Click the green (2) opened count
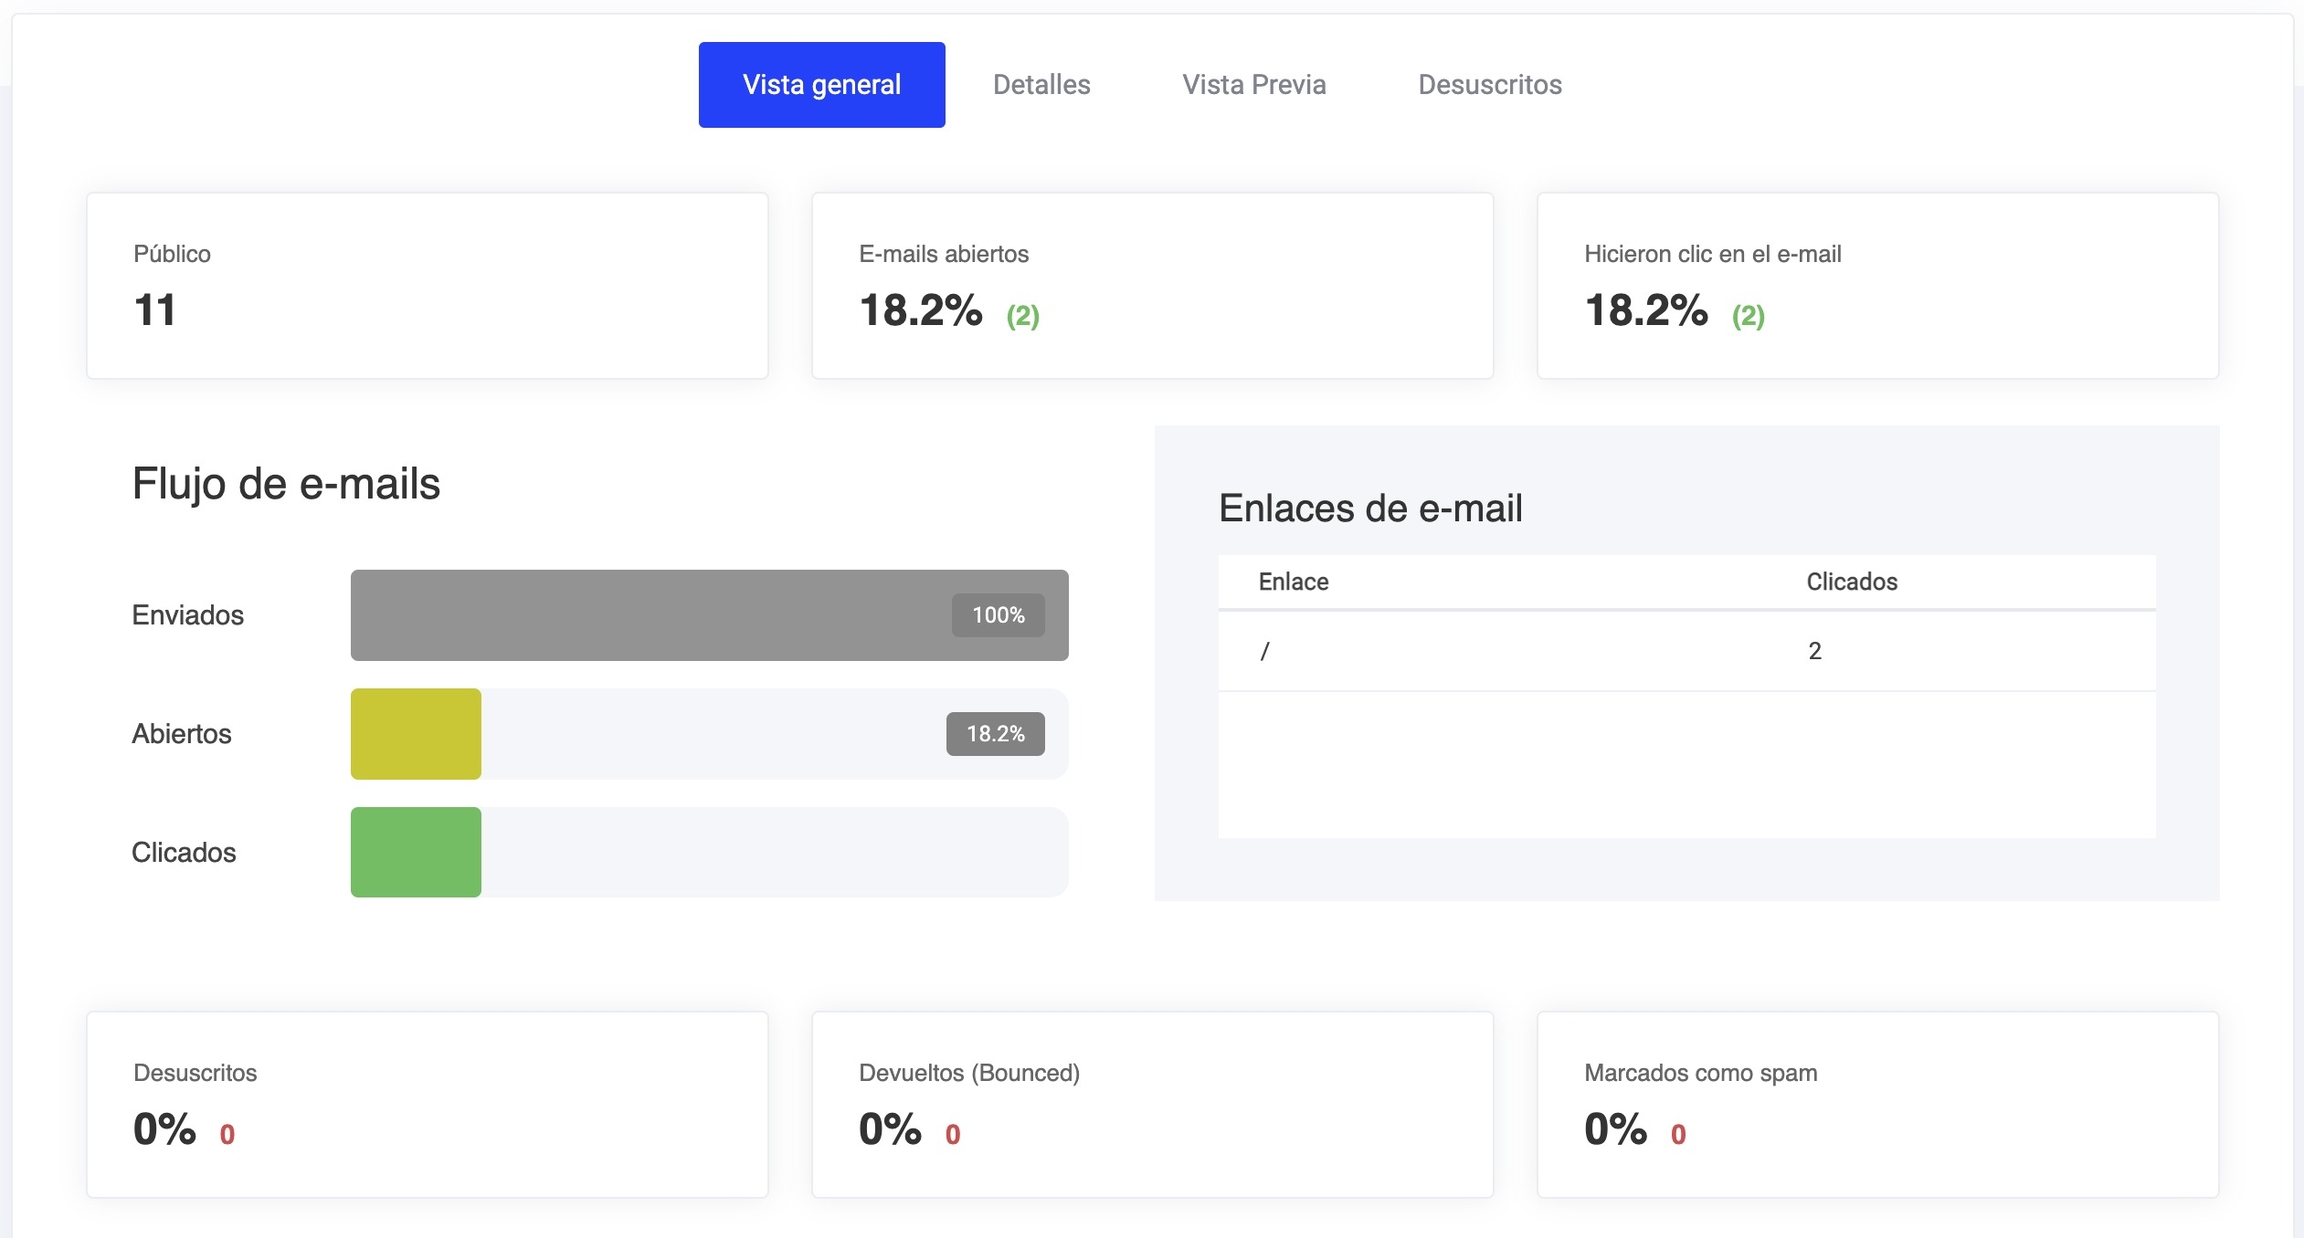The width and height of the screenshot is (2304, 1238). 1022,316
